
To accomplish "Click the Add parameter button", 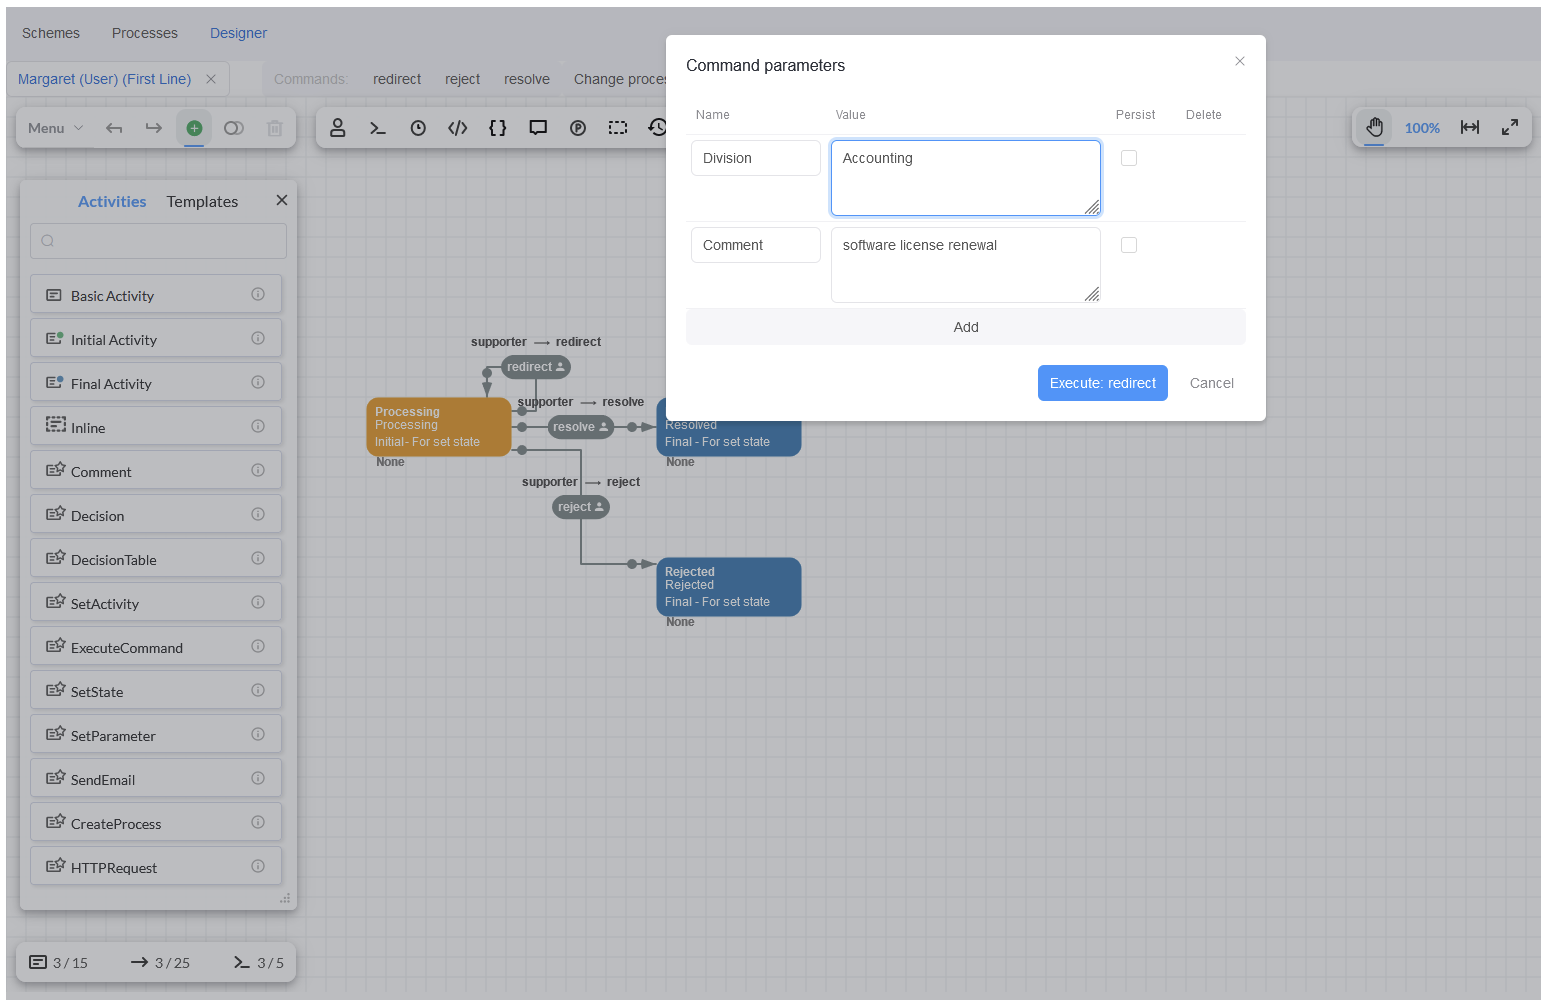I will tap(966, 327).
